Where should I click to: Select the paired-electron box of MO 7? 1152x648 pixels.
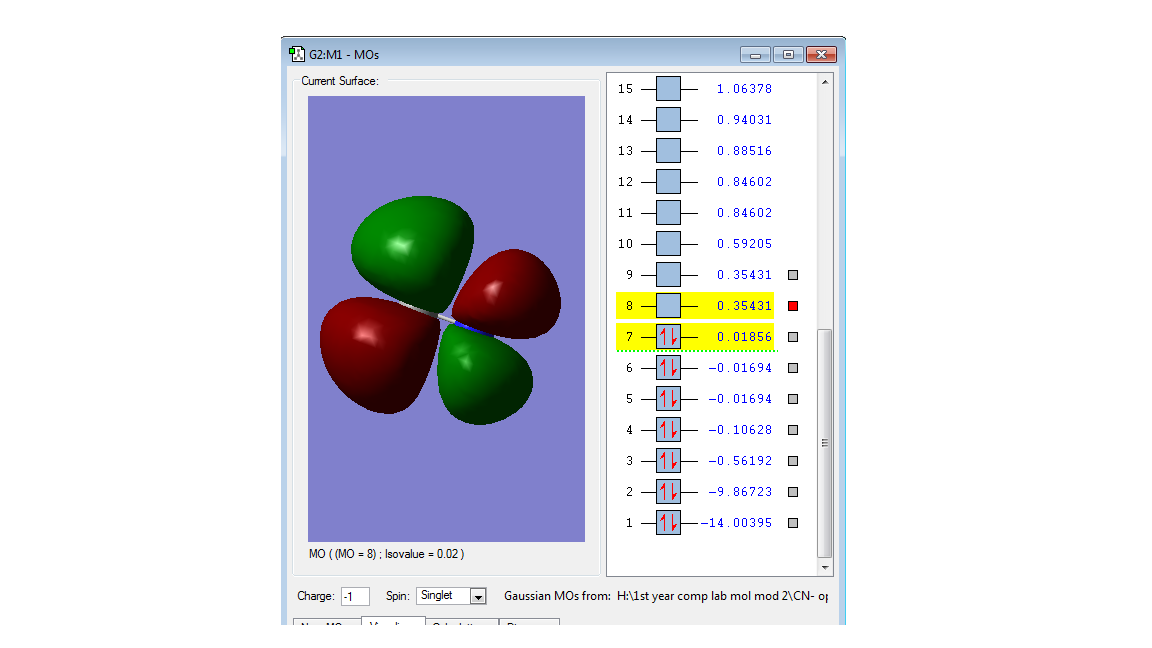click(668, 336)
